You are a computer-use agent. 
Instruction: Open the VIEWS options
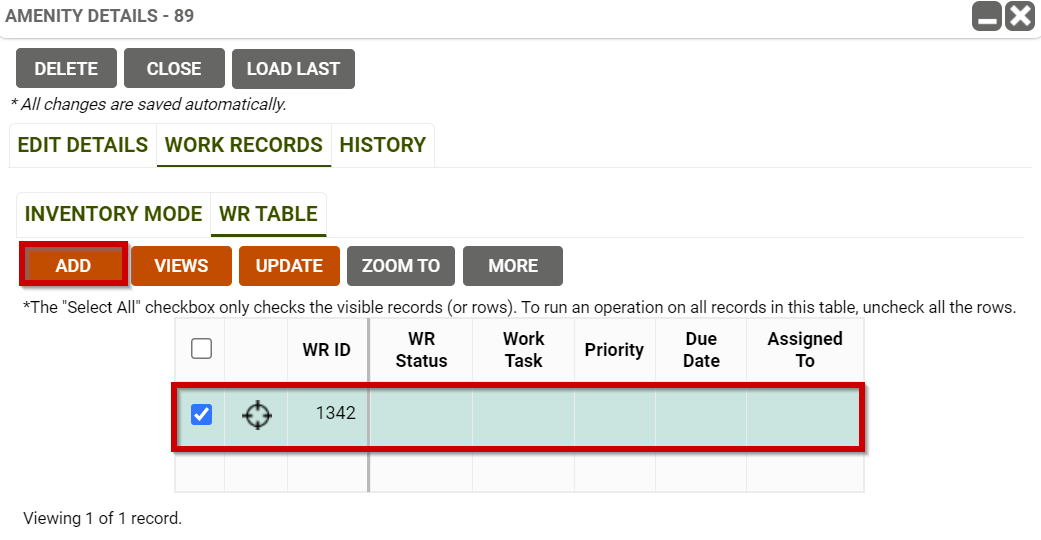pyautogui.click(x=181, y=266)
